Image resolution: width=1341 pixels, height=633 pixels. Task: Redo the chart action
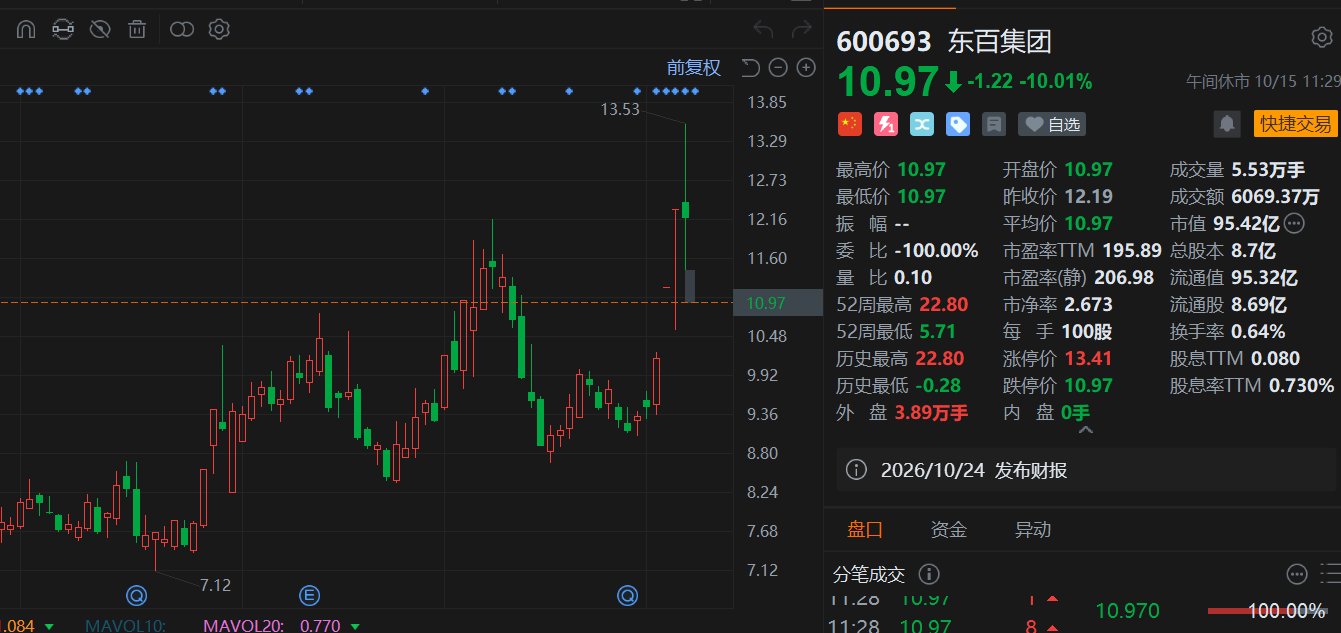coord(801,30)
